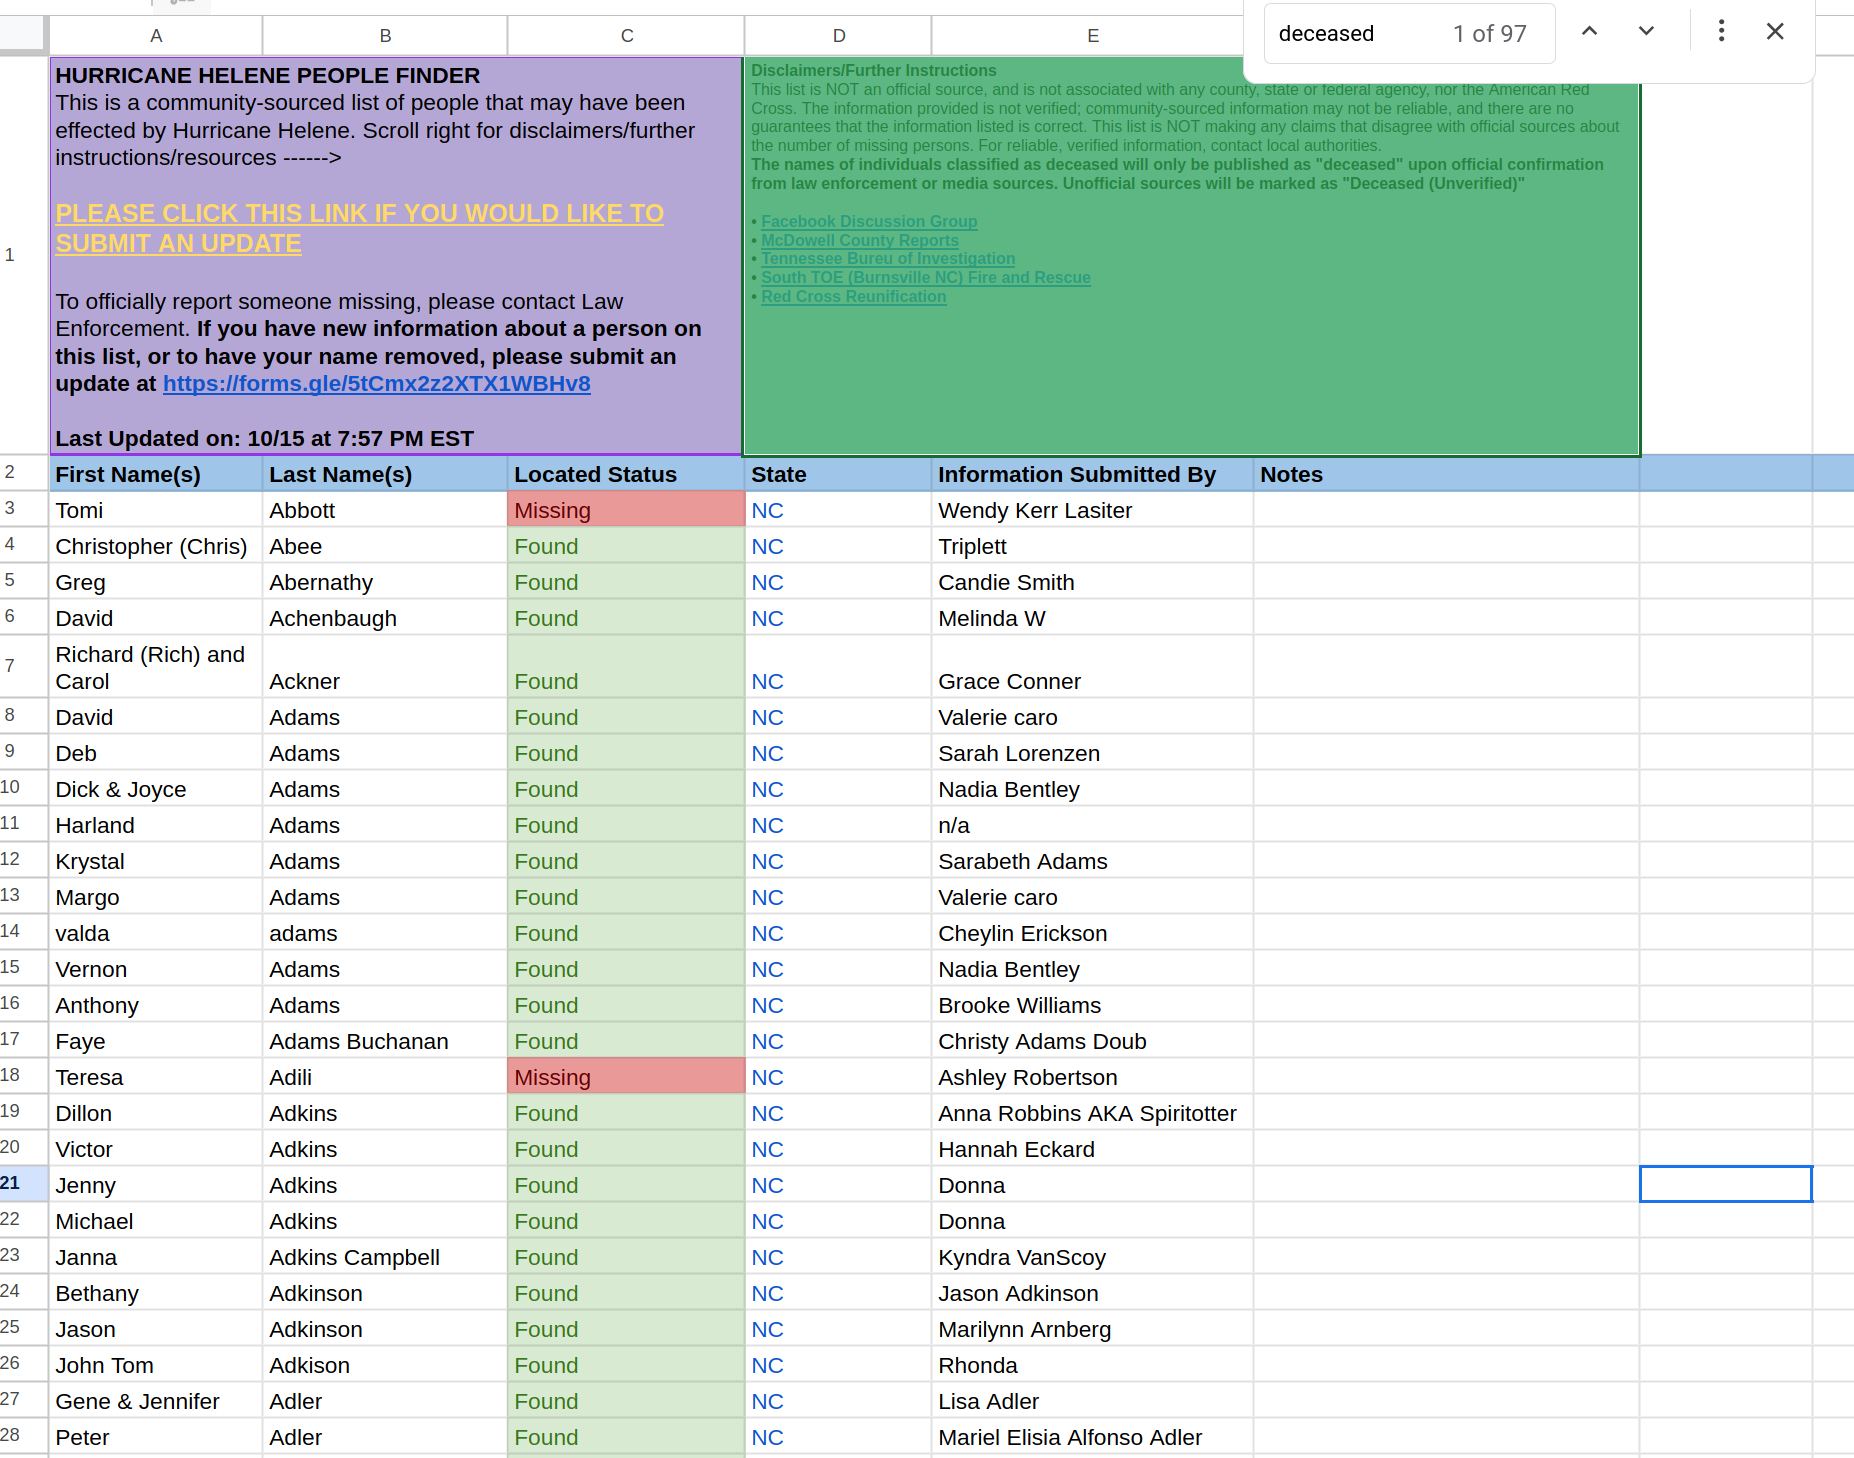Screen dimensions: 1854x1458
Task: Click the 'Candie Smith' cell
Action: pyautogui.click(x=1092, y=582)
